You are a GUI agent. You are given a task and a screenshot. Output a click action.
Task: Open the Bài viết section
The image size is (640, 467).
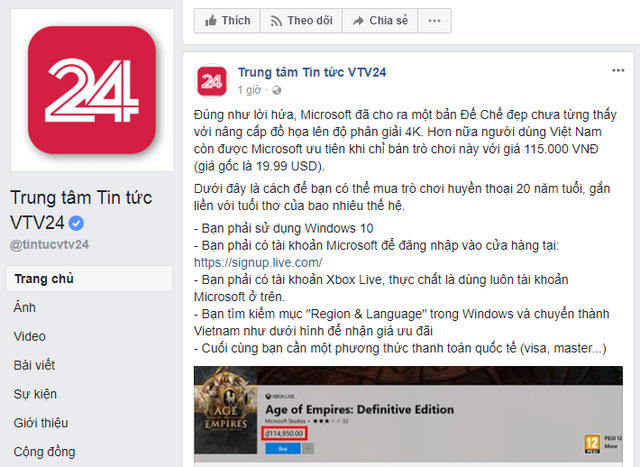pos(34,365)
